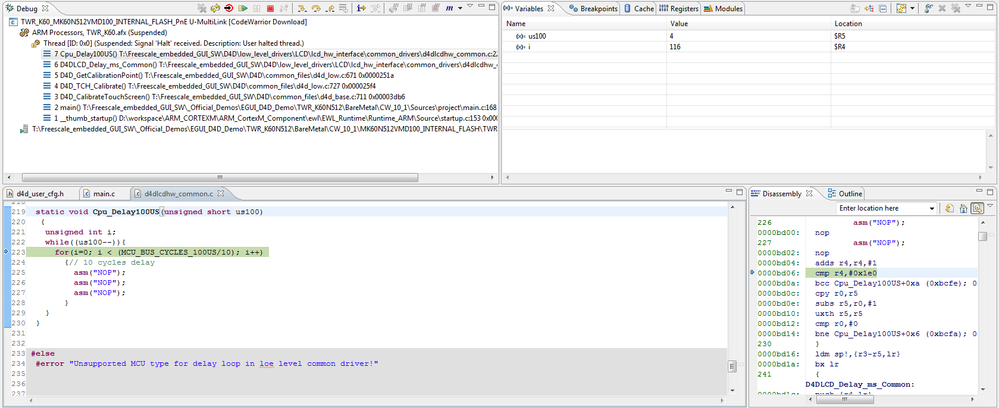Click the Step Into icon
Screen dimensions: 999x408
pos(302,8)
